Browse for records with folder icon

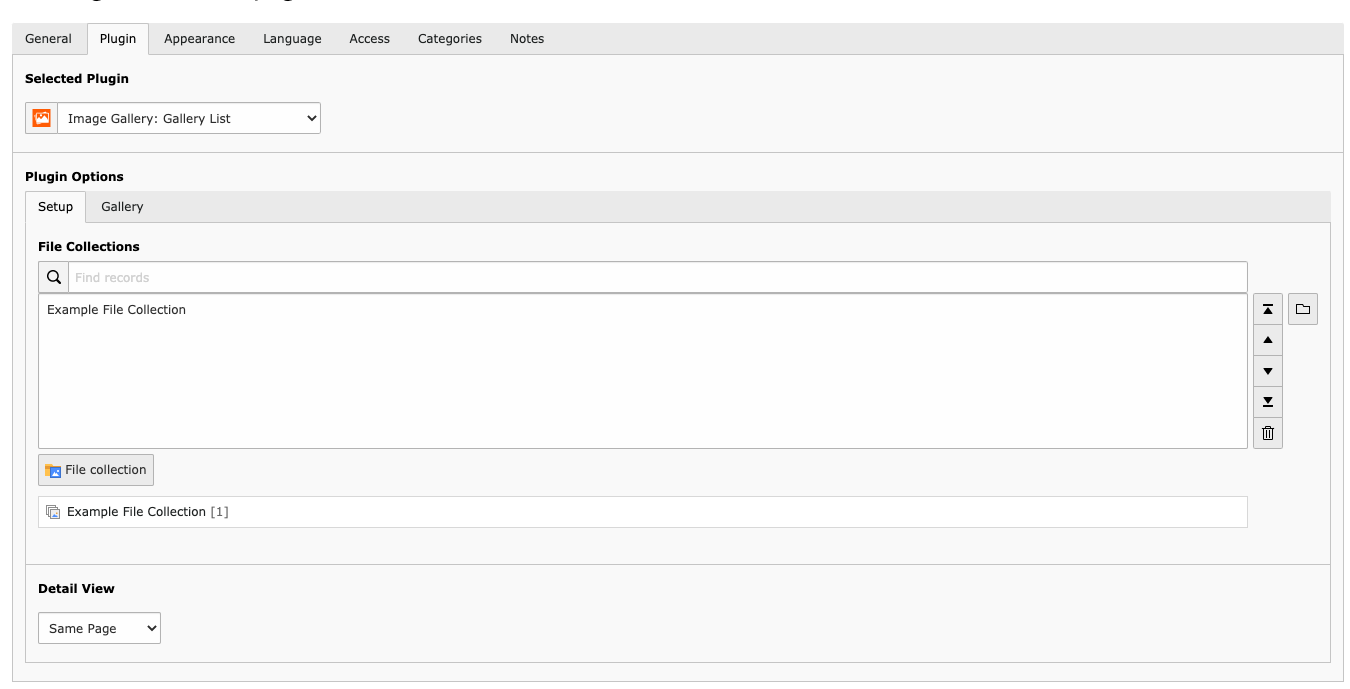pos(1303,309)
